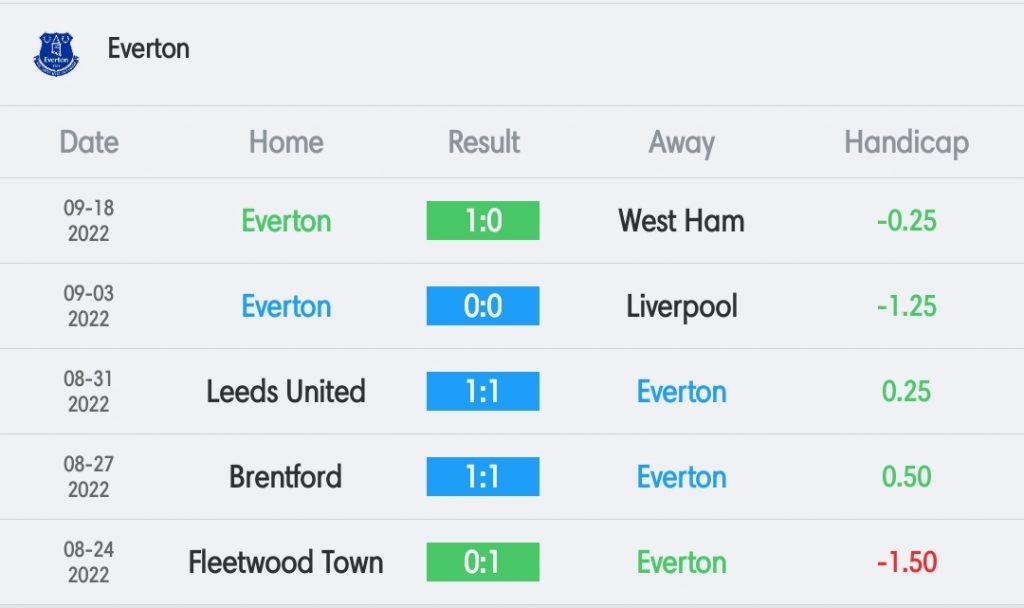Click the Fleetwood Town home team name

pyautogui.click(x=285, y=562)
